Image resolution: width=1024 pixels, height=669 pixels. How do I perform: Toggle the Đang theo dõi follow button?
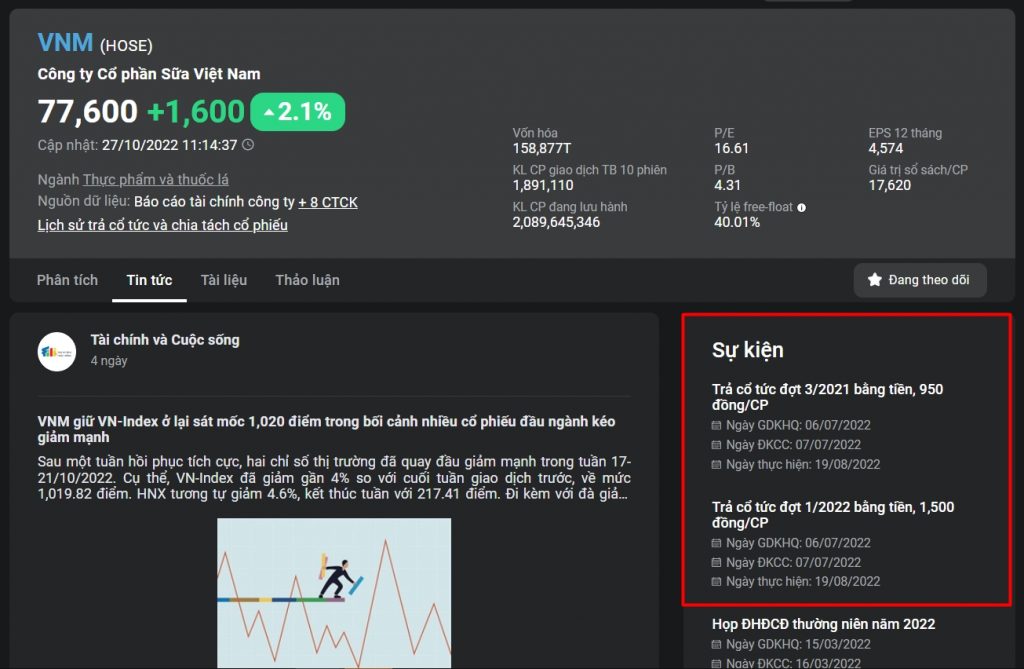point(919,280)
